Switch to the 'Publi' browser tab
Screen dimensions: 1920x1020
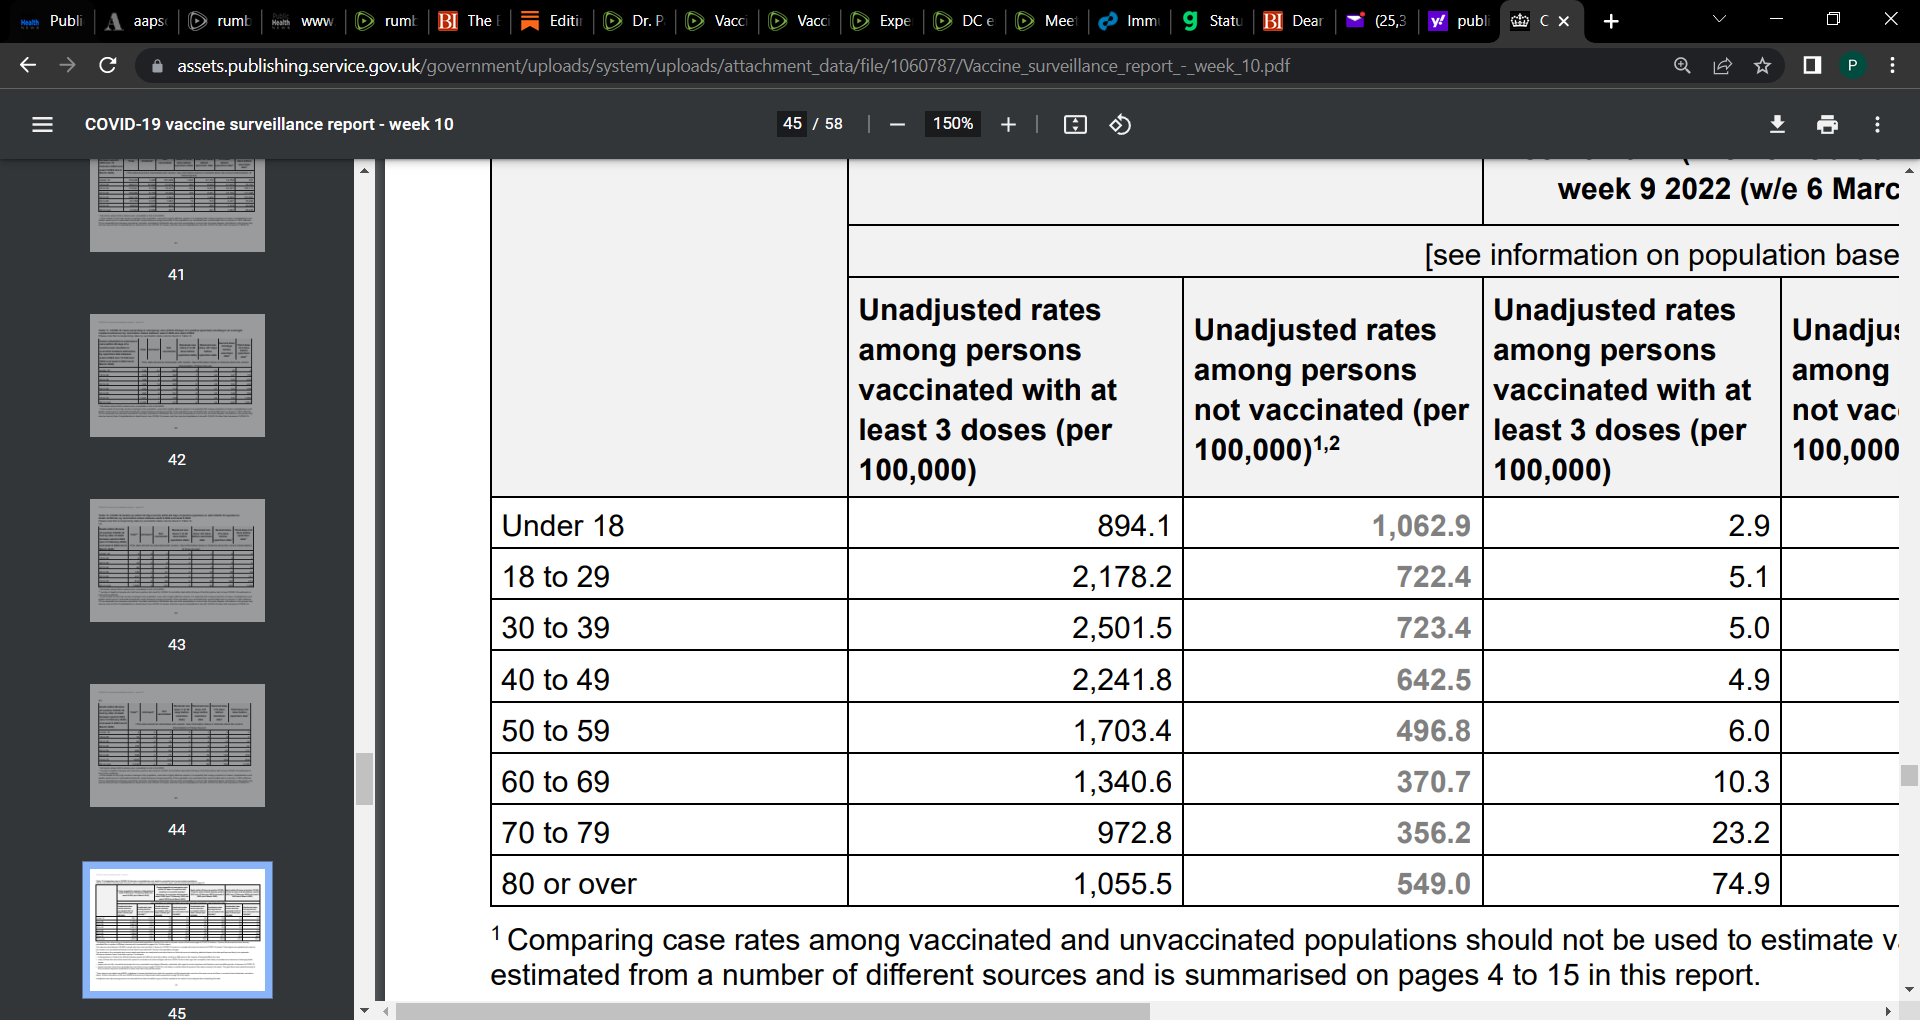pyautogui.click(x=52, y=21)
